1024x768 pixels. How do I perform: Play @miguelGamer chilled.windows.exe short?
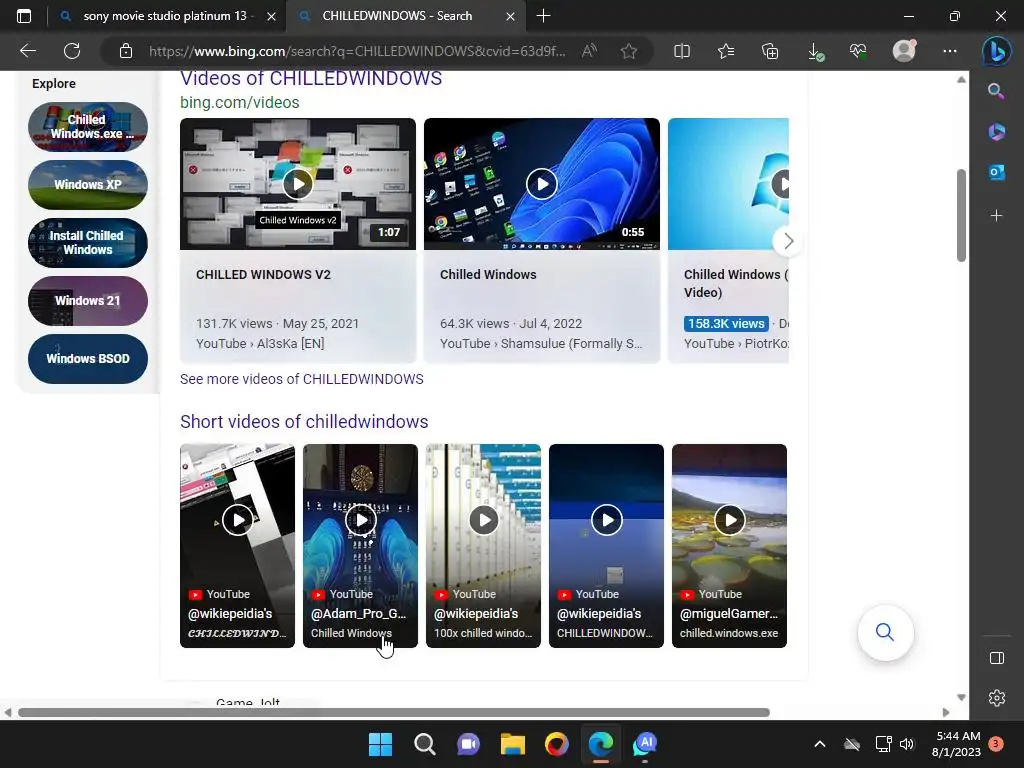click(x=729, y=546)
